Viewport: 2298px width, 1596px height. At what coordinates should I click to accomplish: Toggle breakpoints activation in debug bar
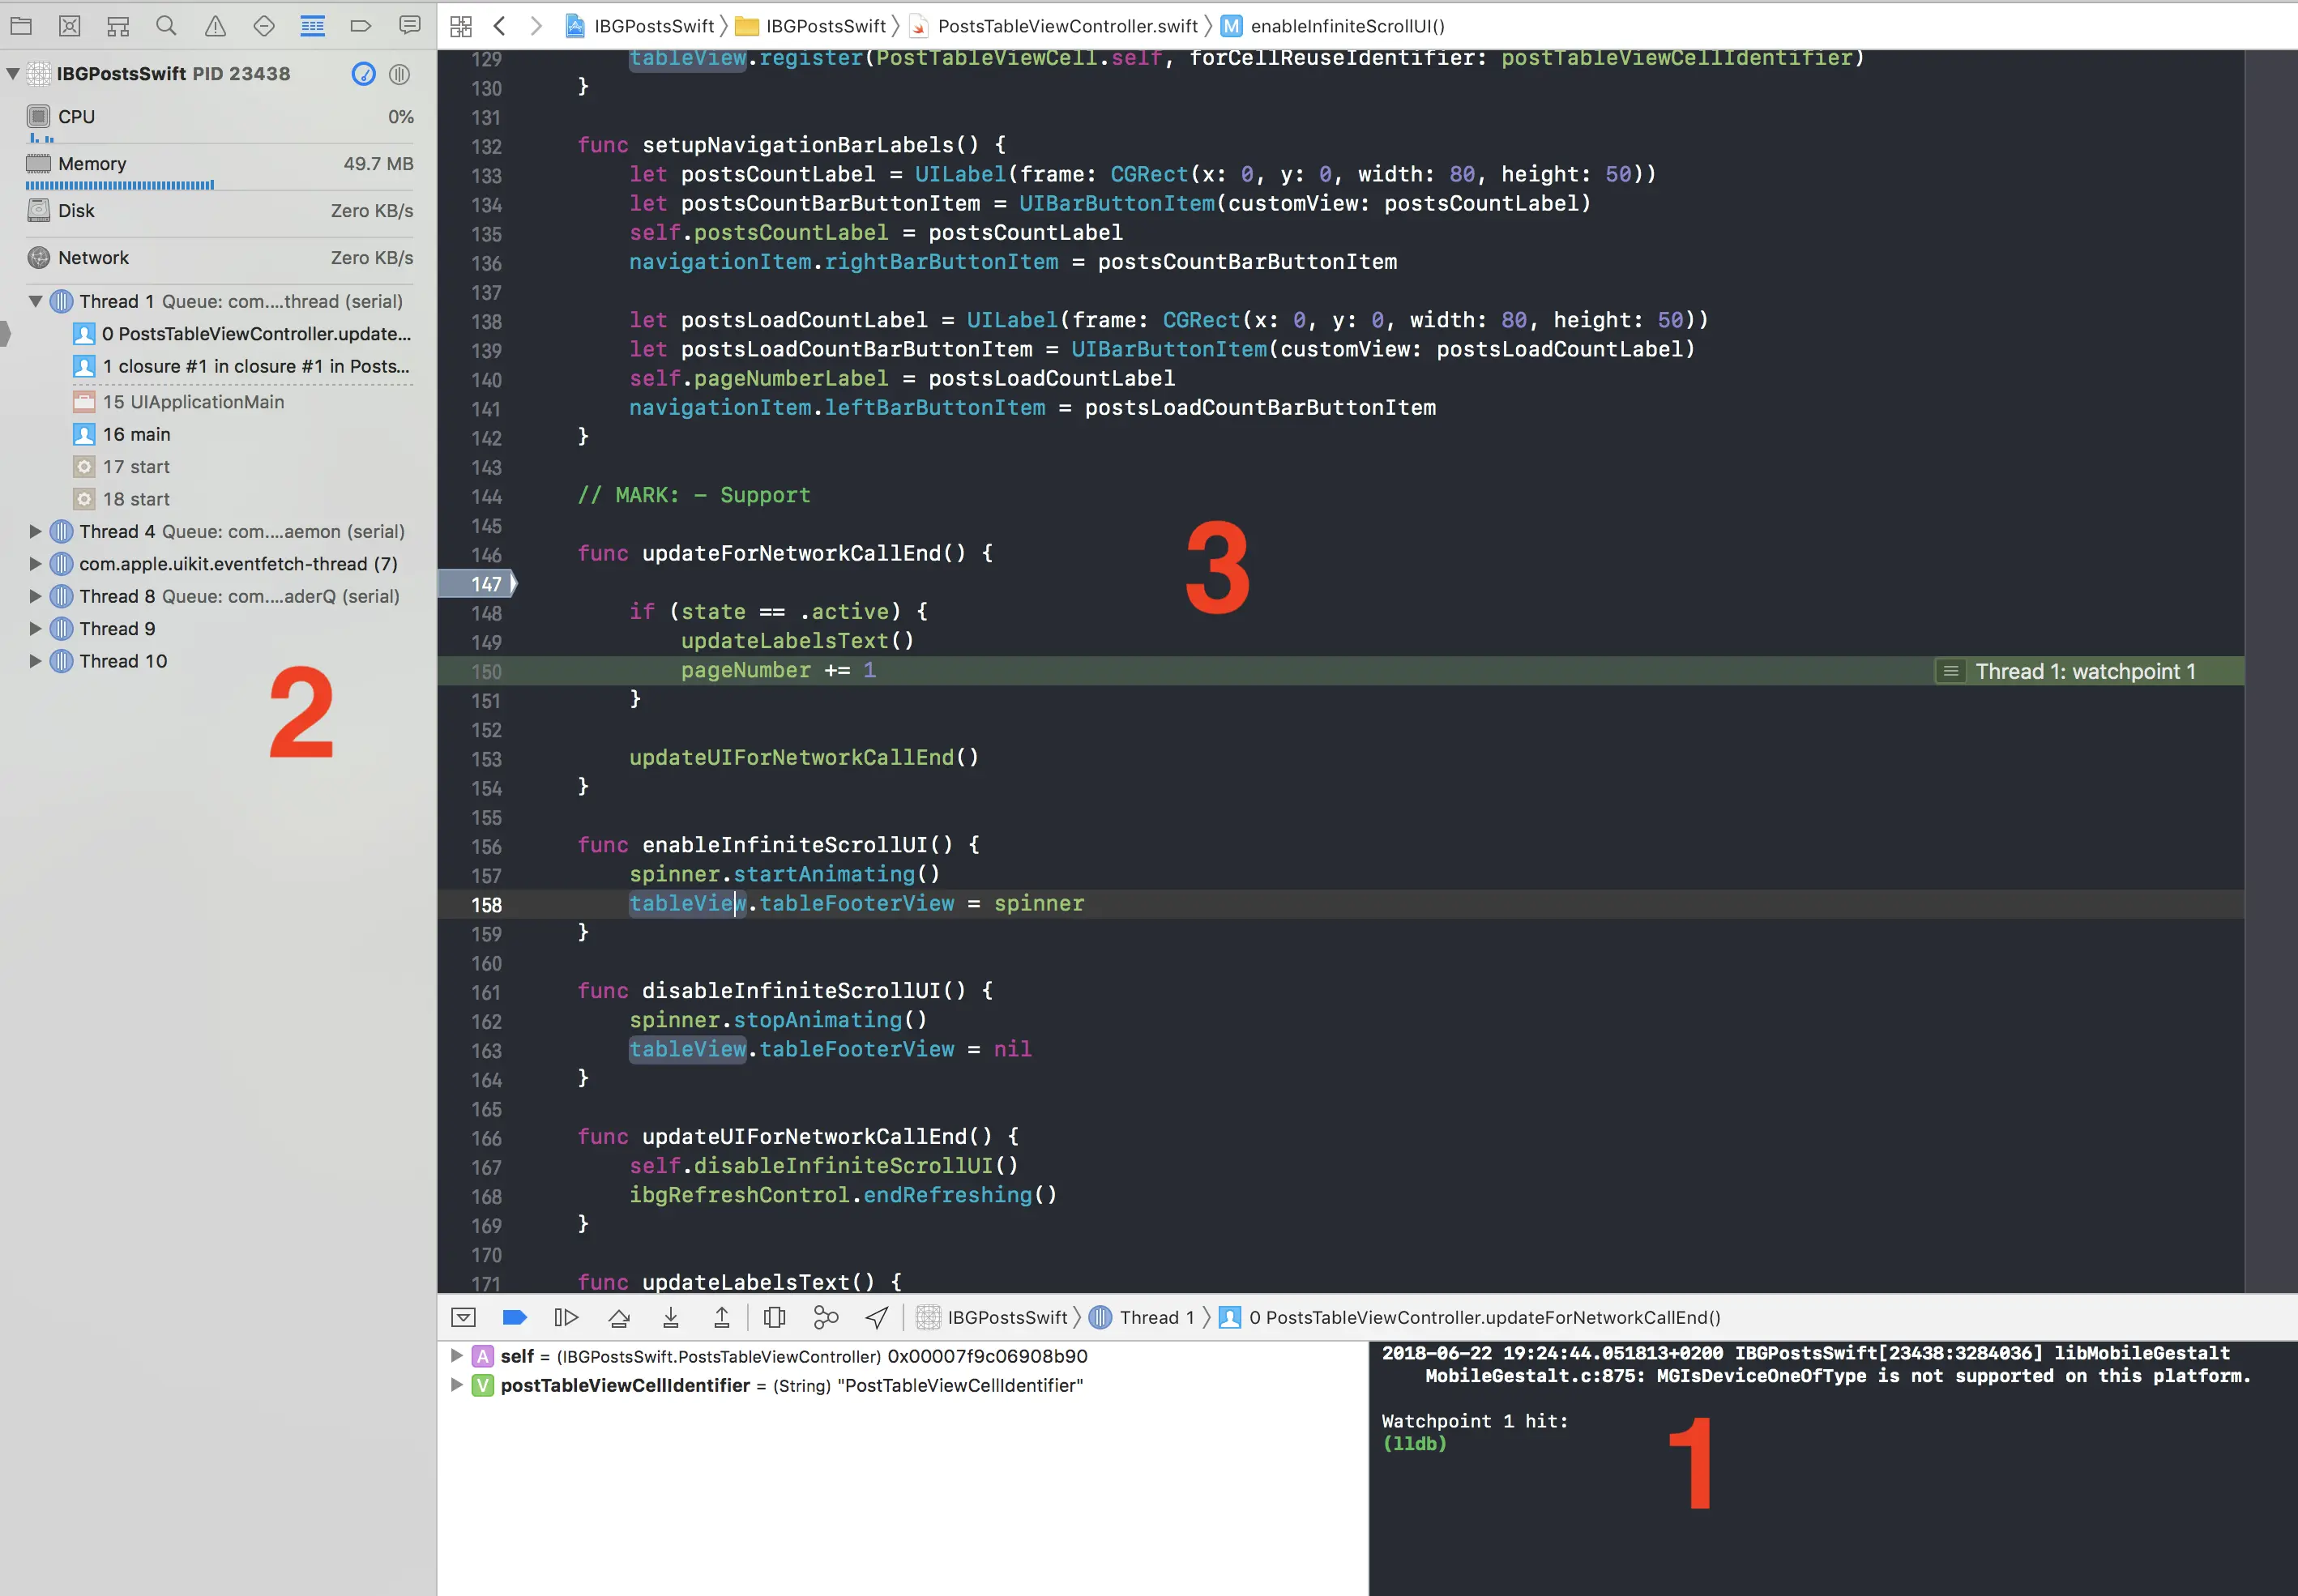coord(514,1318)
